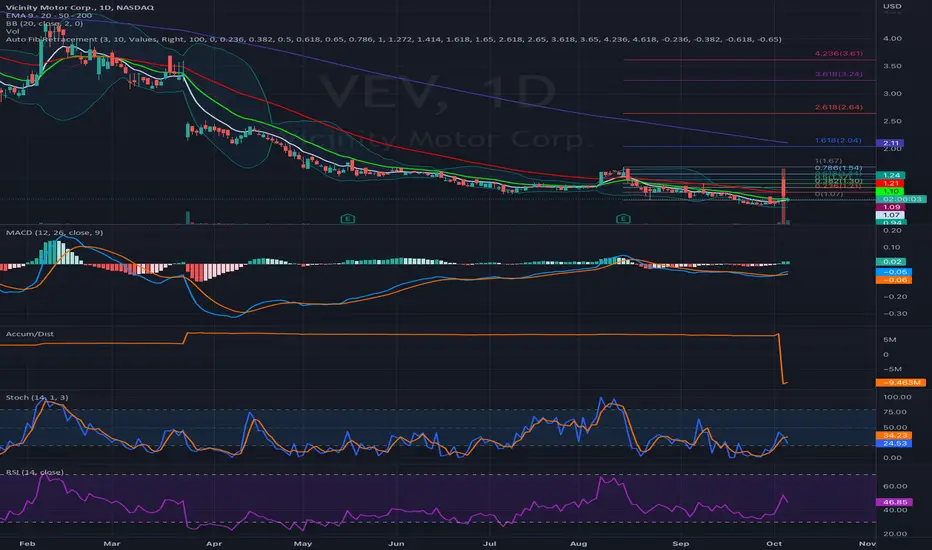Click the earnings E marker in mid-August
The width and height of the screenshot is (932, 550).
(x=623, y=219)
